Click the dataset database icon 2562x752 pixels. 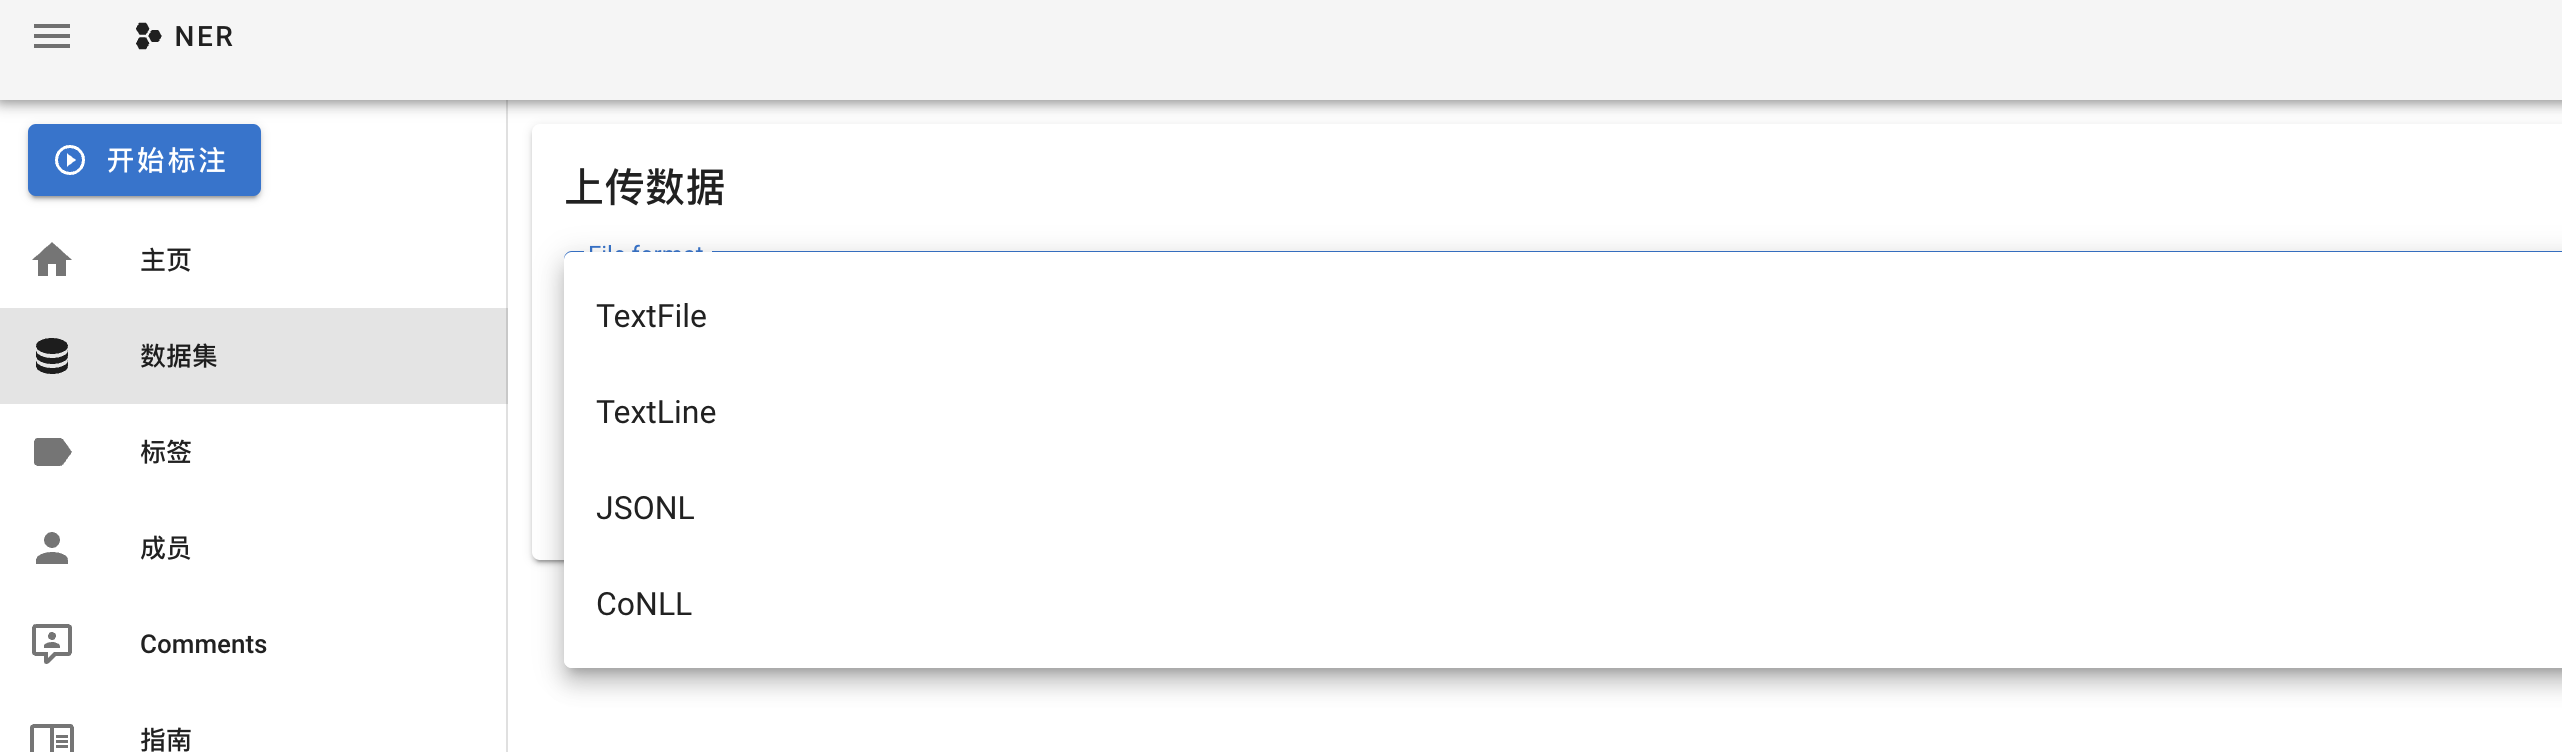52,356
